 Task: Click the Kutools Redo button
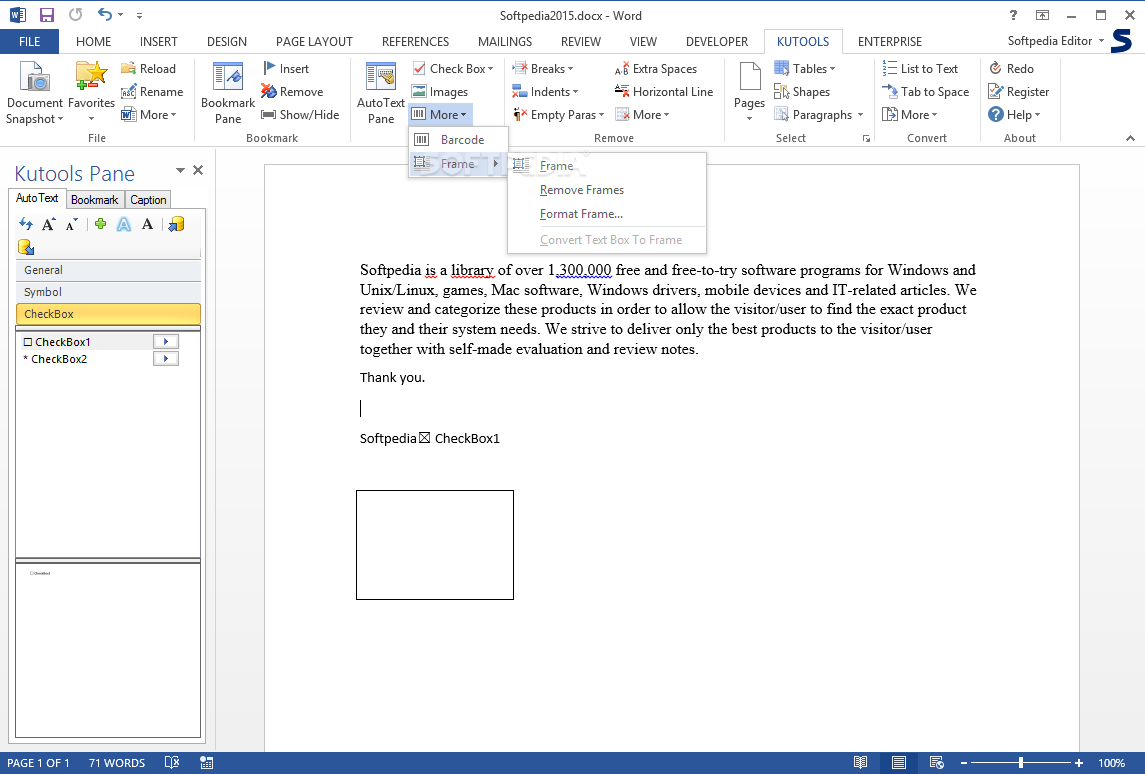coord(1011,69)
